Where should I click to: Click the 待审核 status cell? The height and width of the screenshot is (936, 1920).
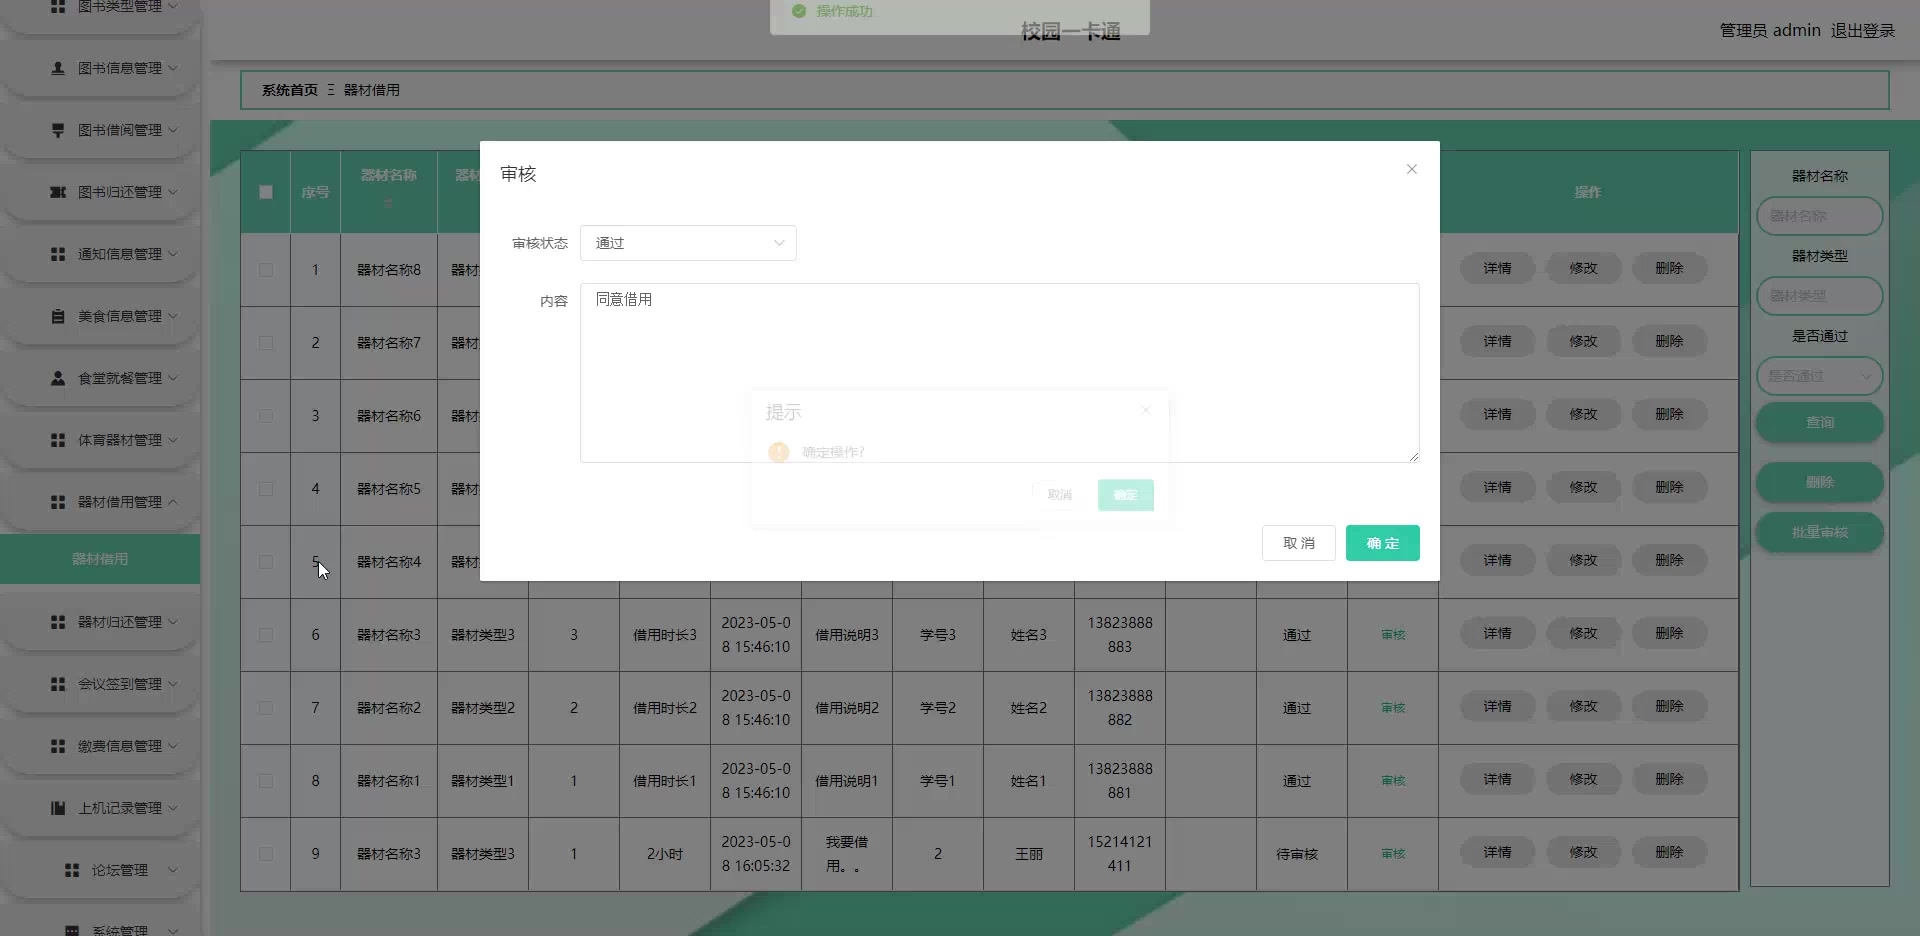1297,854
